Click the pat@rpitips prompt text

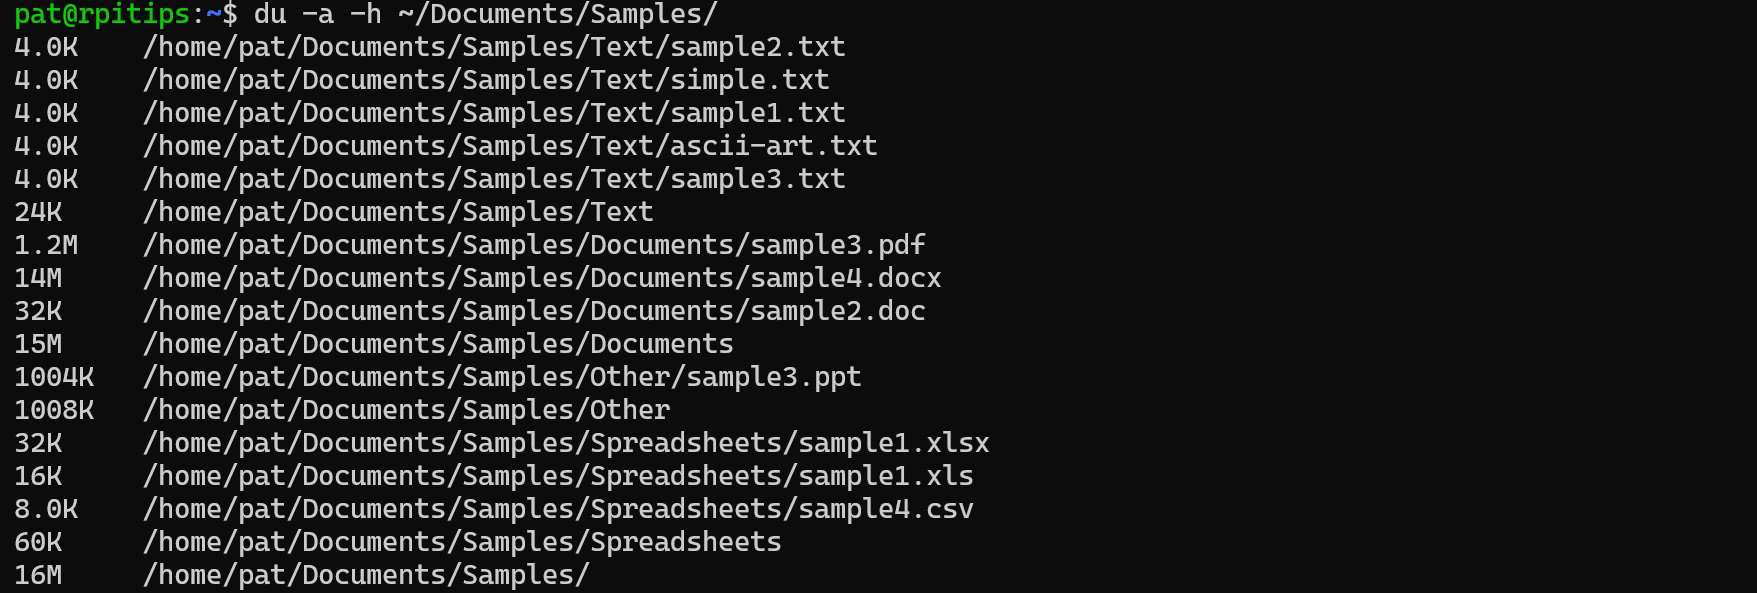102,14
